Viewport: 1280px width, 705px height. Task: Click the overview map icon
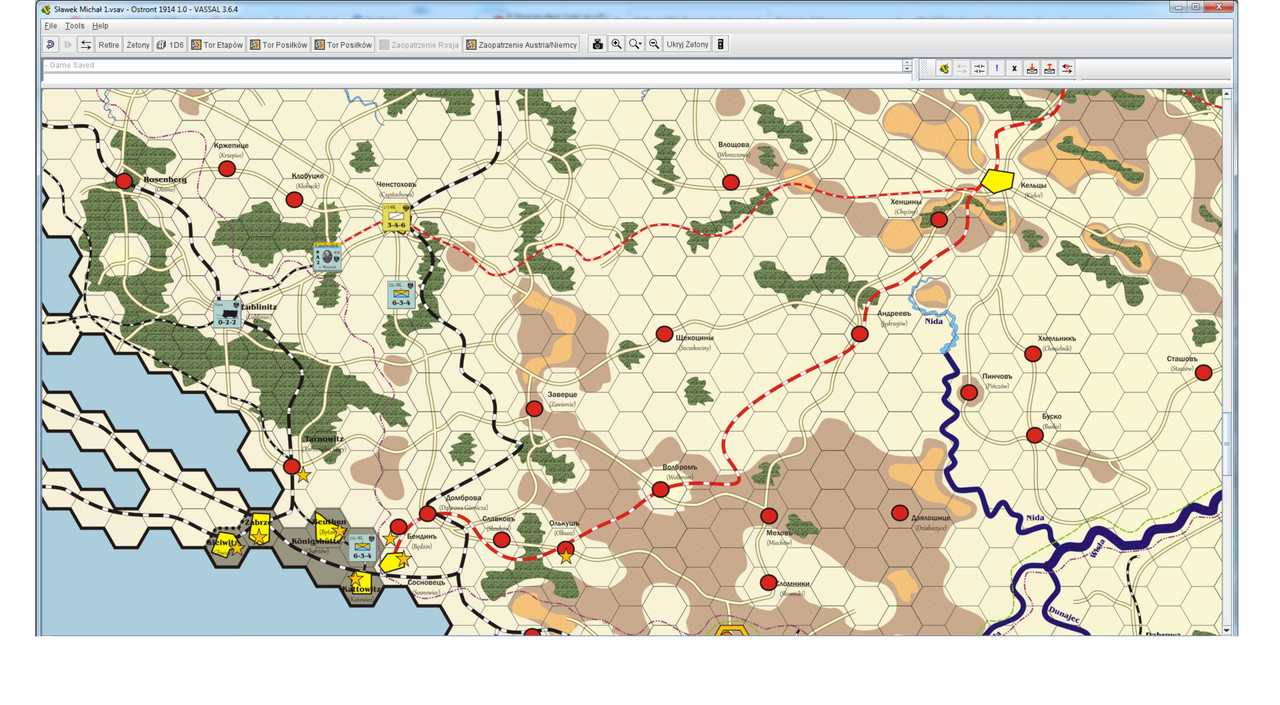pos(721,45)
